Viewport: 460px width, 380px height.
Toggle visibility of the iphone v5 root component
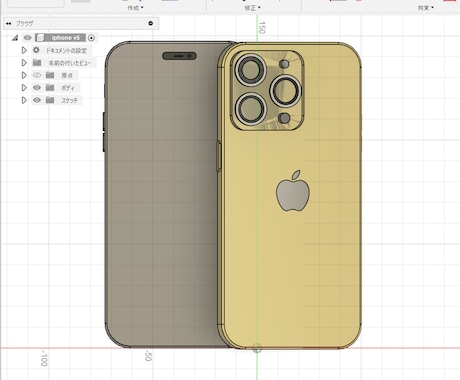[x=28, y=38]
